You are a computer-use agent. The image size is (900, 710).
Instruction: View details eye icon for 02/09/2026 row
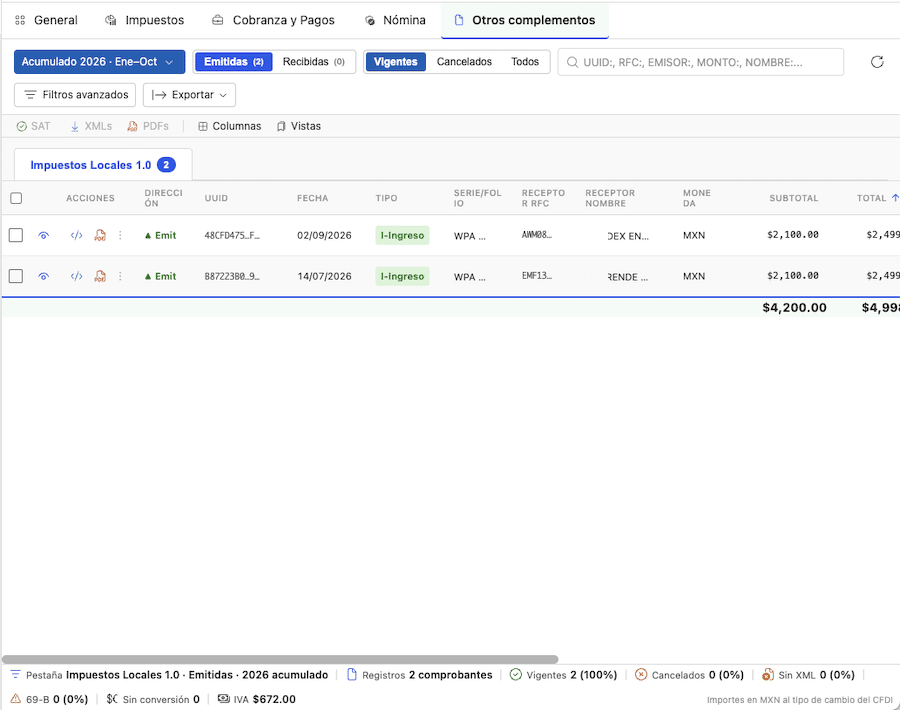[44, 235]
